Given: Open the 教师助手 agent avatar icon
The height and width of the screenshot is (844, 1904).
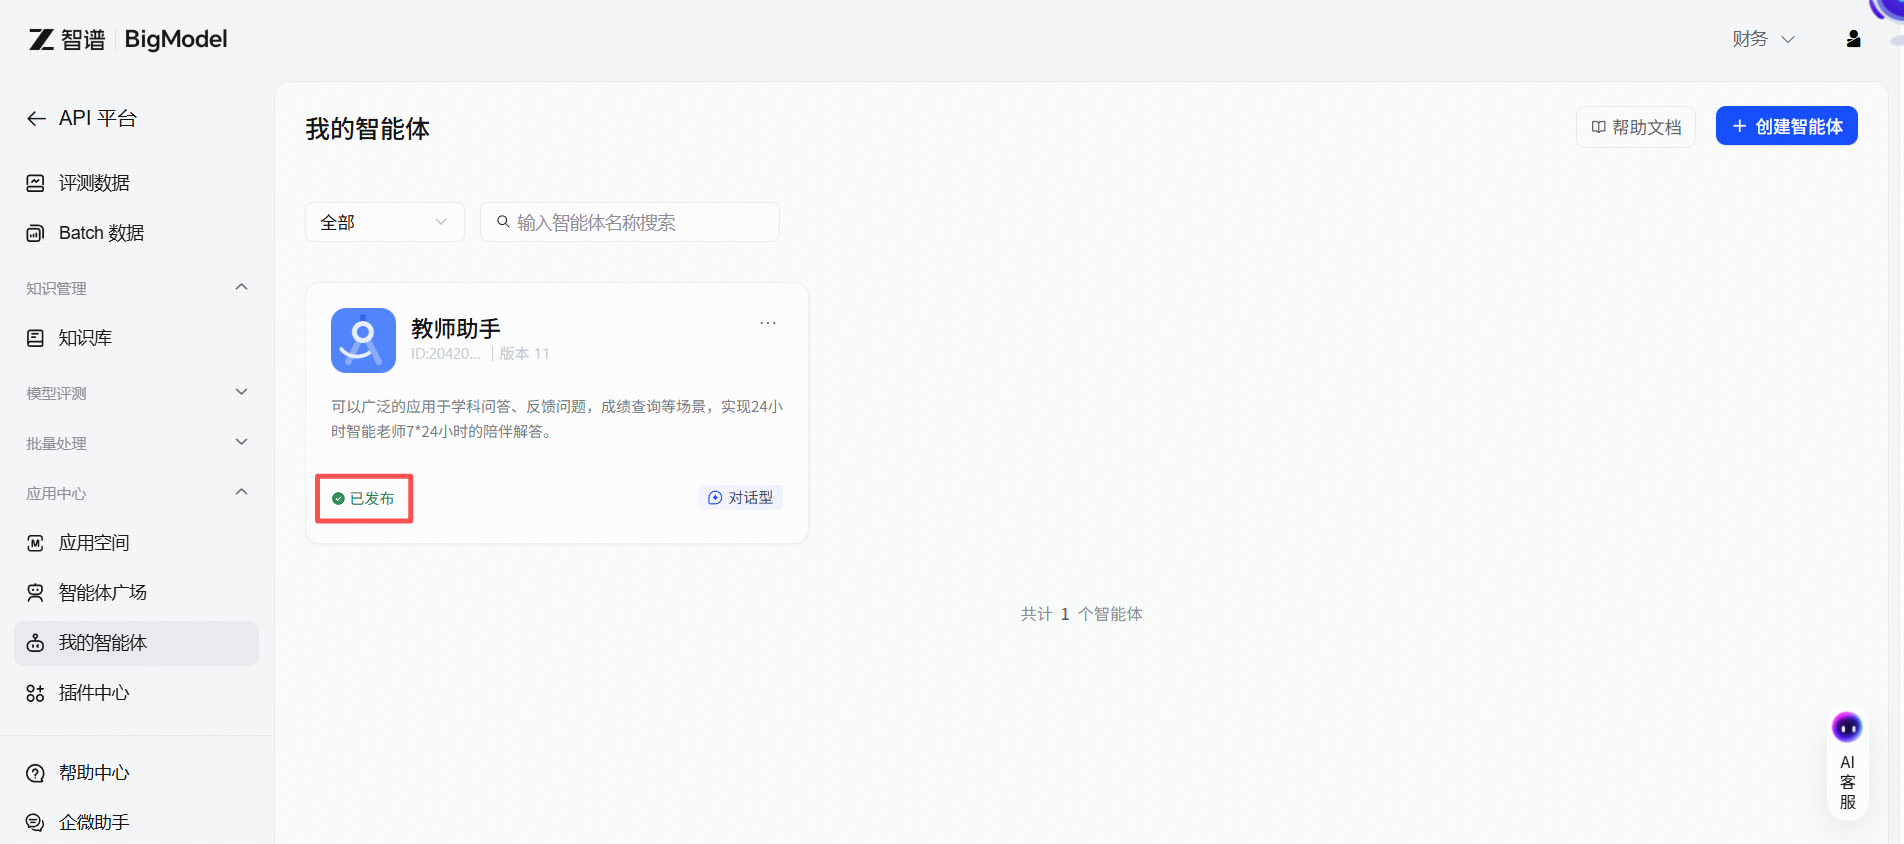Looking at the screenshot, I should tap(363, 340).
